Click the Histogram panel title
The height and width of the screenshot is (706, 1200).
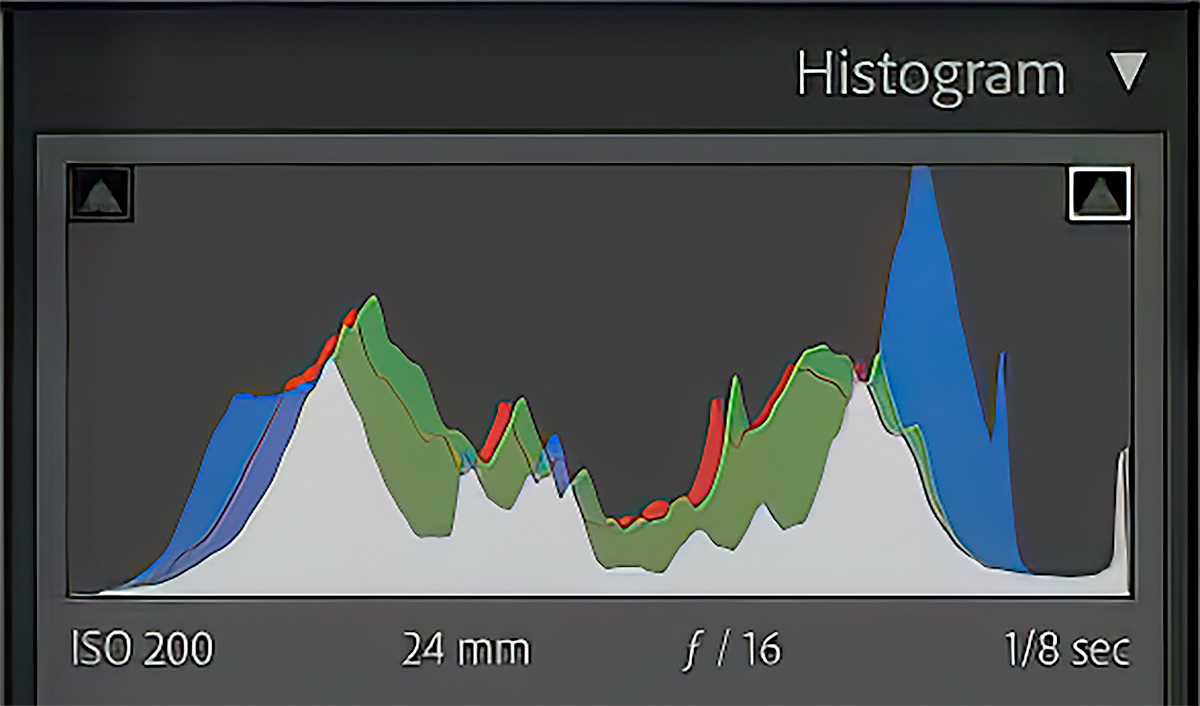[930, 74]
